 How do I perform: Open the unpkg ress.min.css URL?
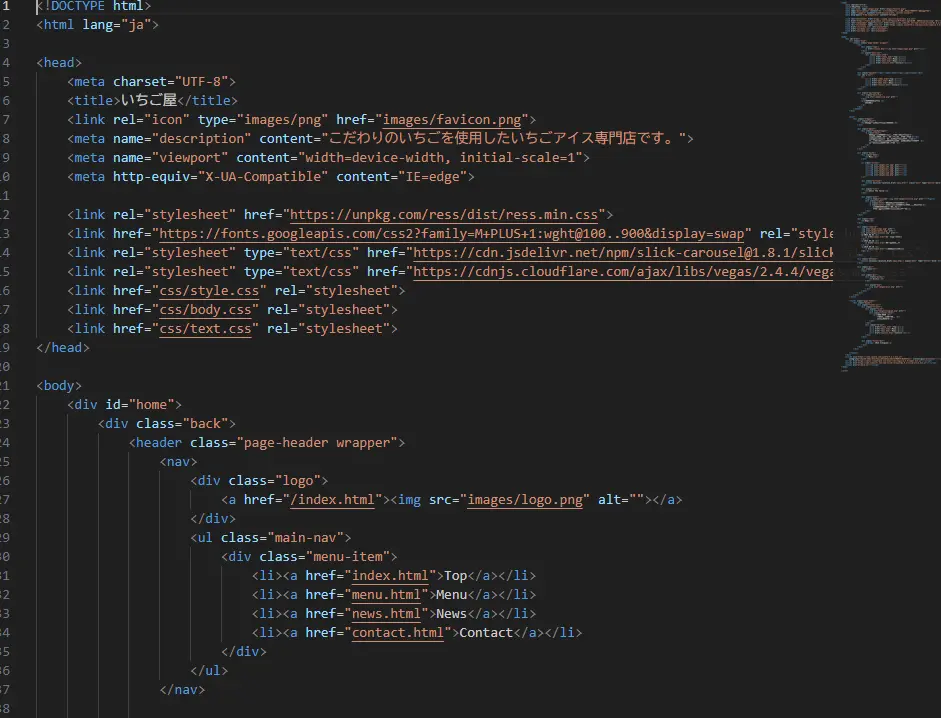tap(448, 214)
